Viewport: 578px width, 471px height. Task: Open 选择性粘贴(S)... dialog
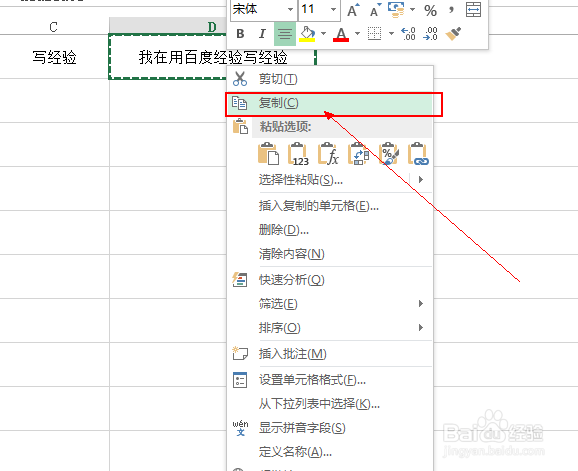tap(301, 180)
